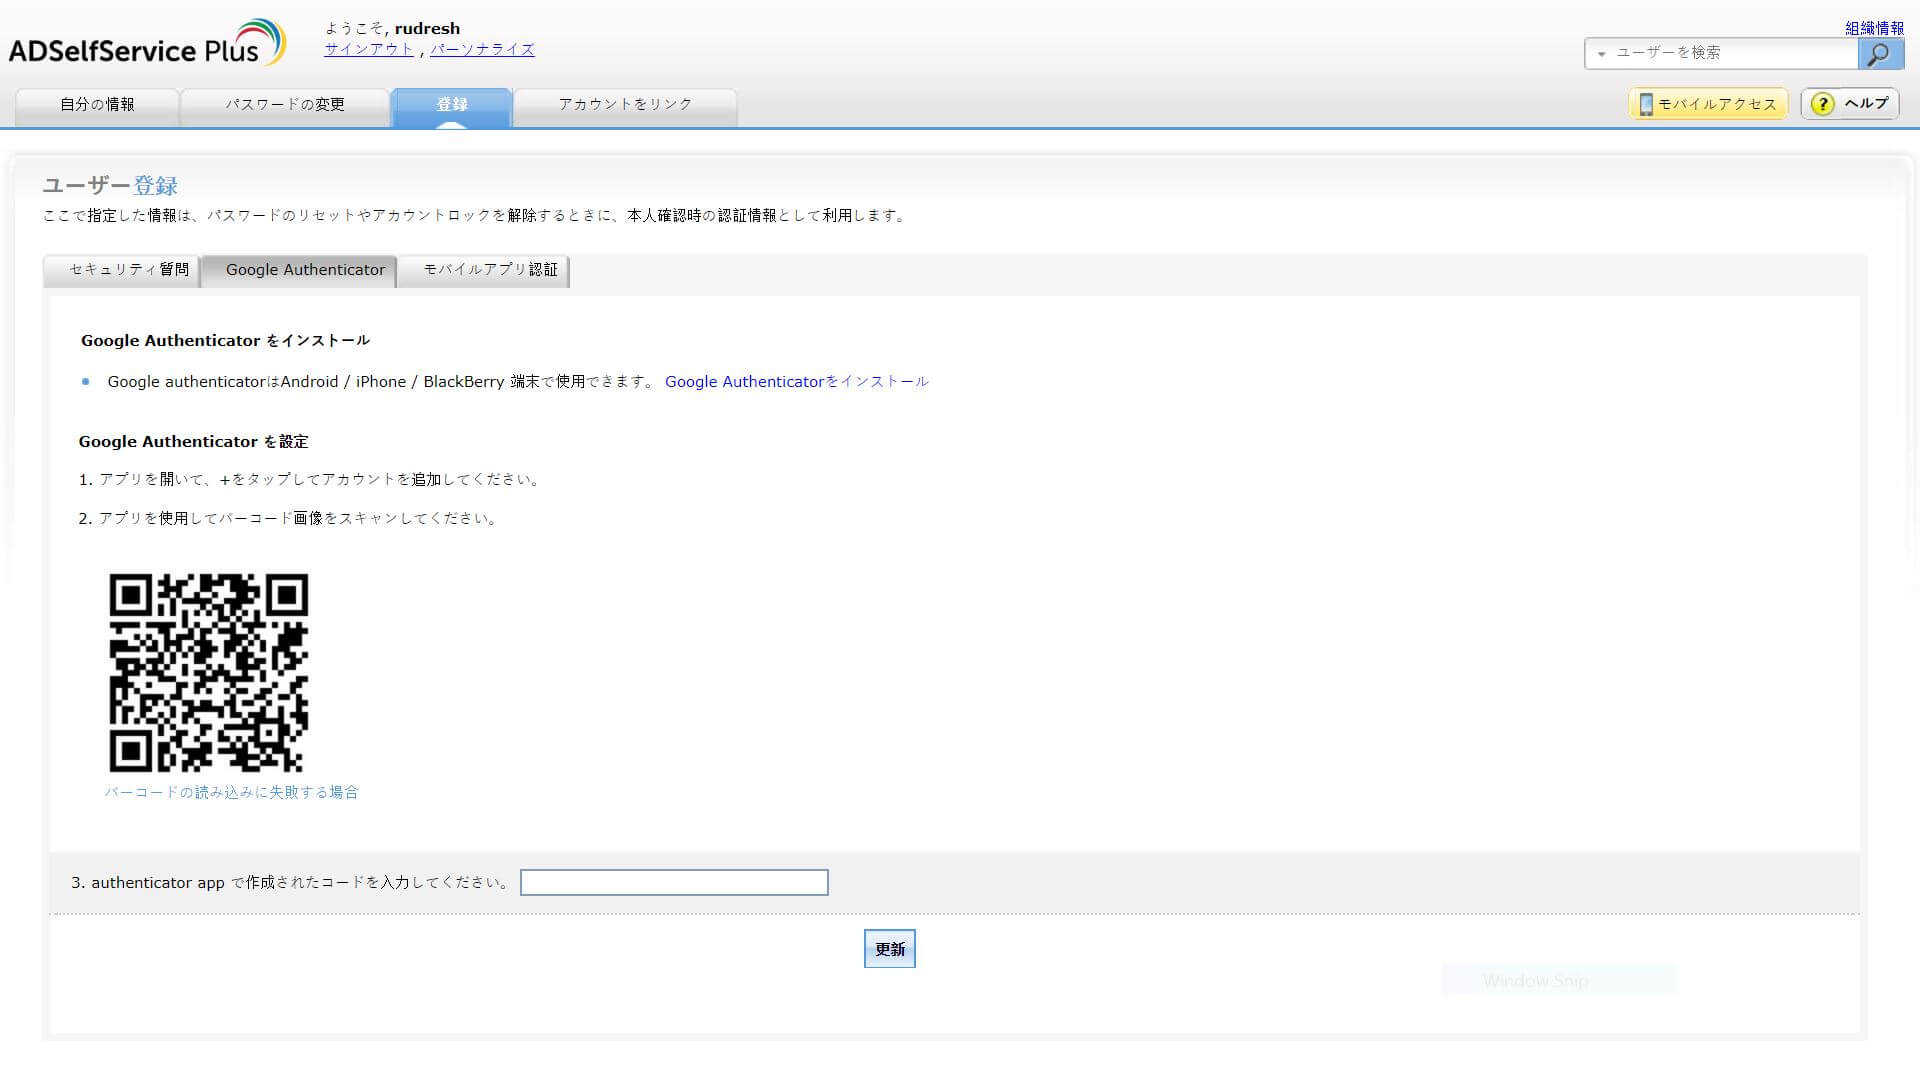Screen dimensions: 1920x1079
Task: Switch to the セキュリティ質問 sub-tab
Action: pyautogui.click(x=122, y=270)
